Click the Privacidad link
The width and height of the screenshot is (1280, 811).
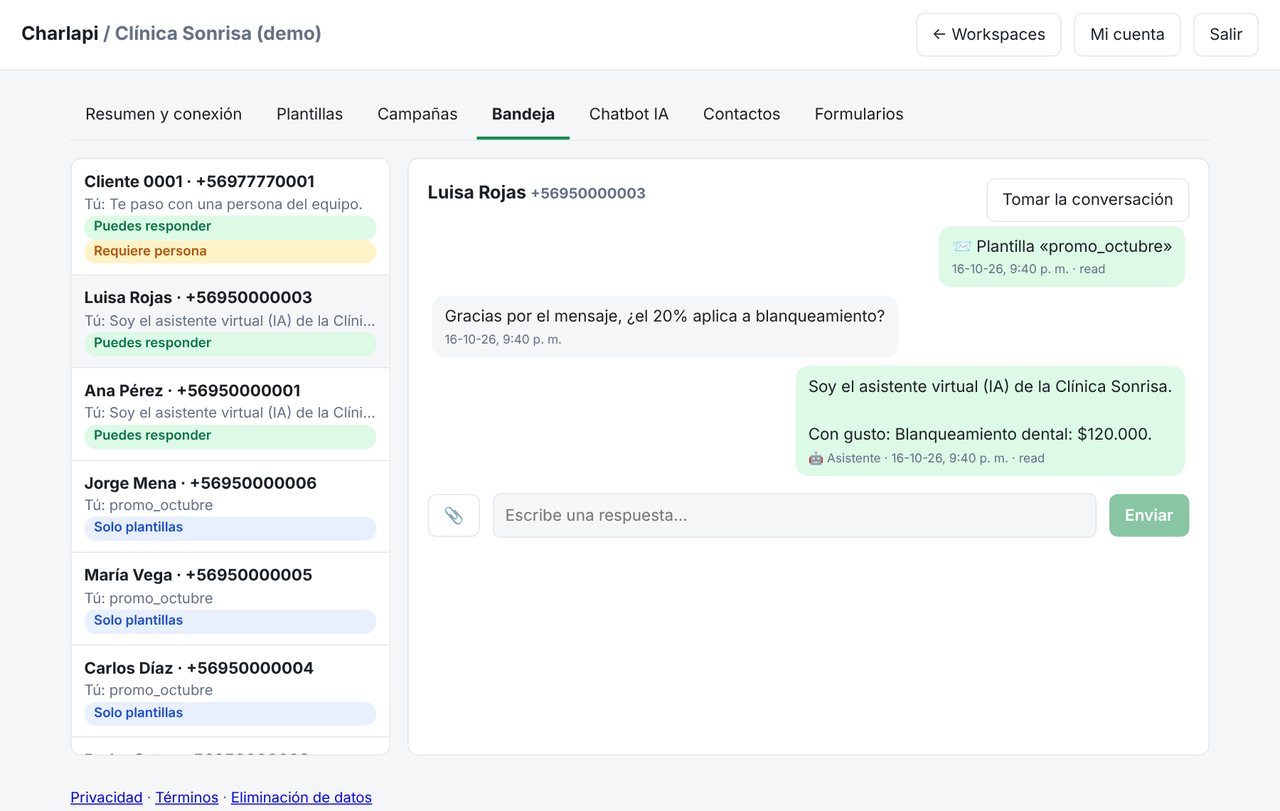coord(106,797)
